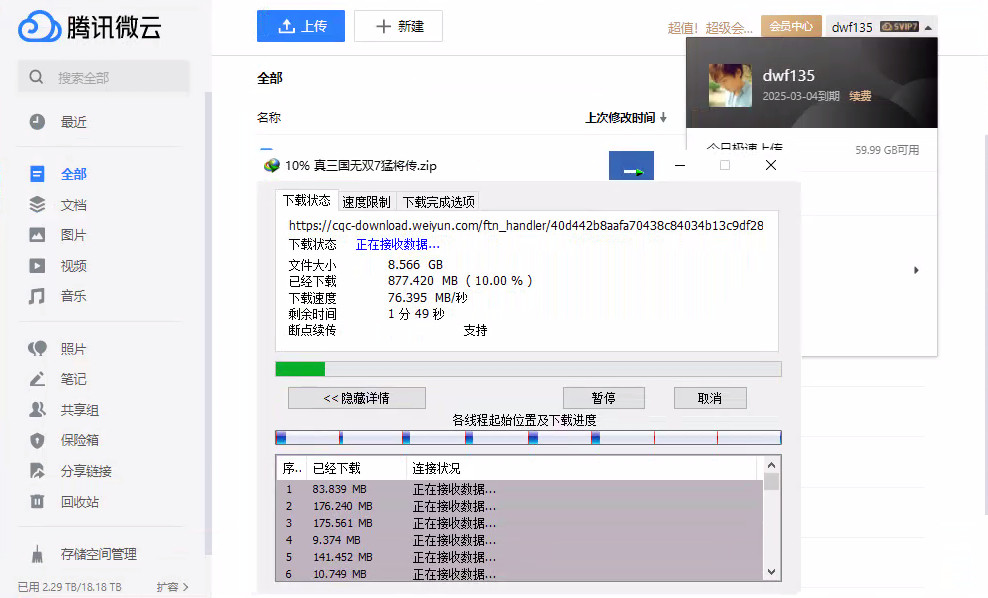Open the 照片 photos icon
This screenshot has height=598, width=988.
37,348
